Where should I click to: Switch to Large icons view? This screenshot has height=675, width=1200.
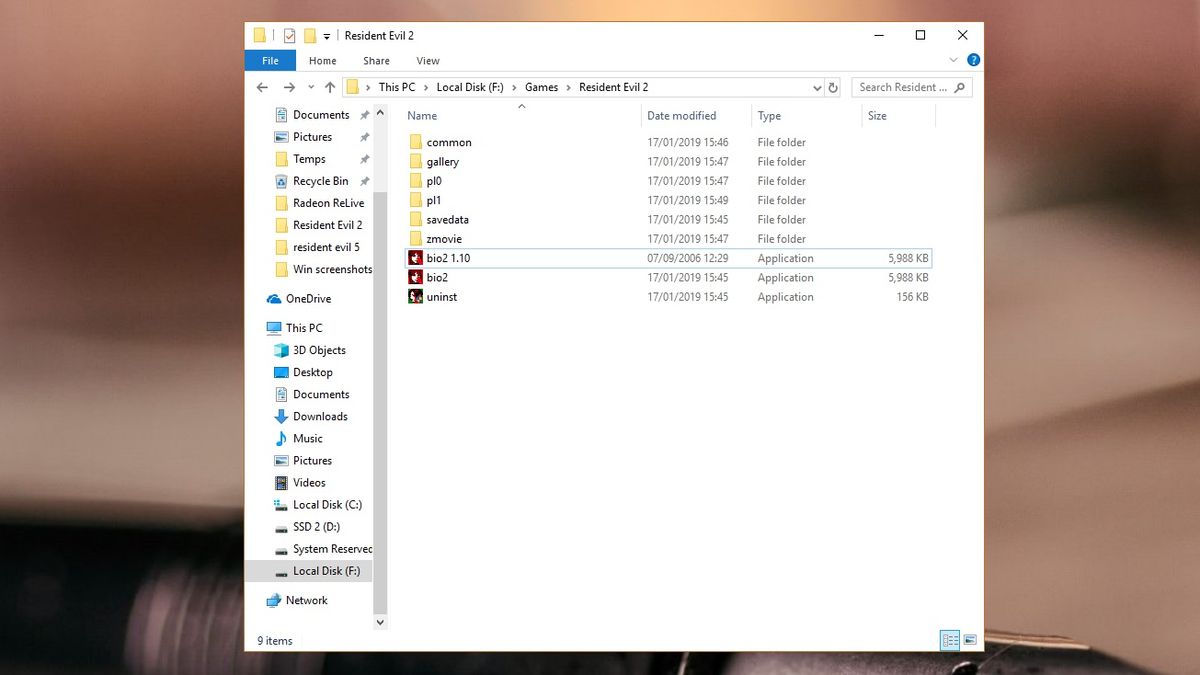[969, 640]
